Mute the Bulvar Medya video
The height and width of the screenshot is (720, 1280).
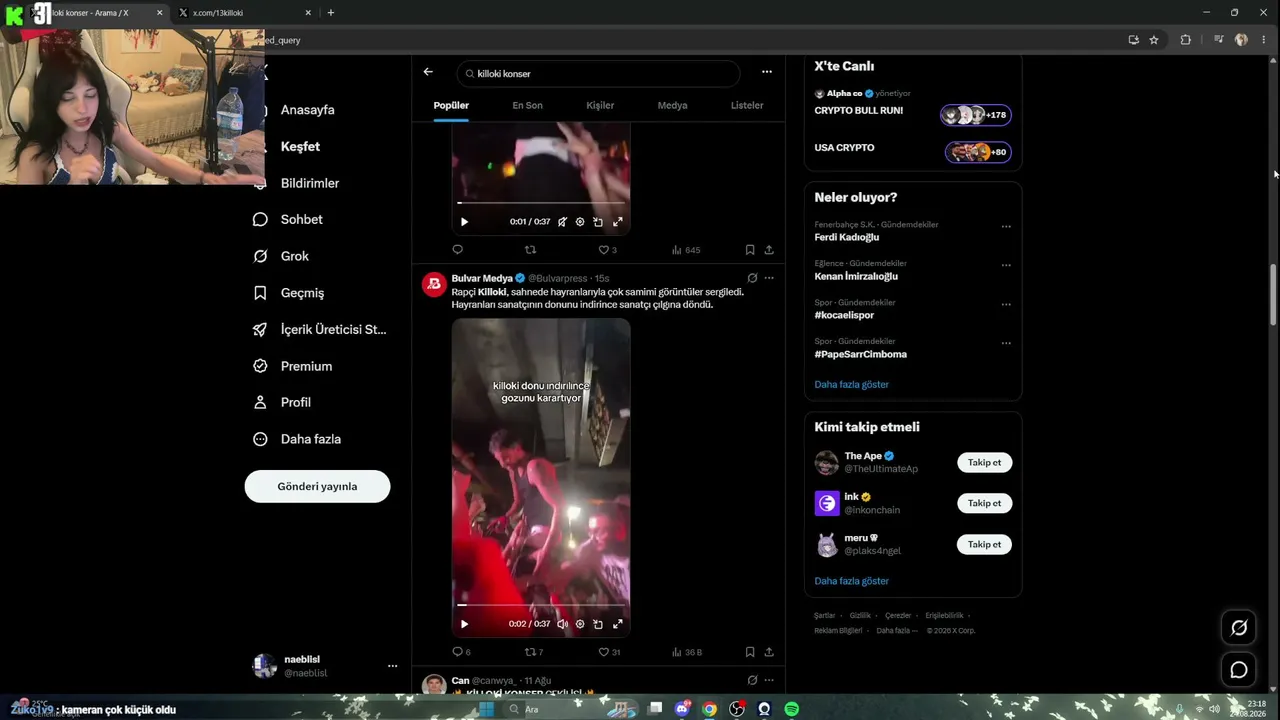[562, 624]
